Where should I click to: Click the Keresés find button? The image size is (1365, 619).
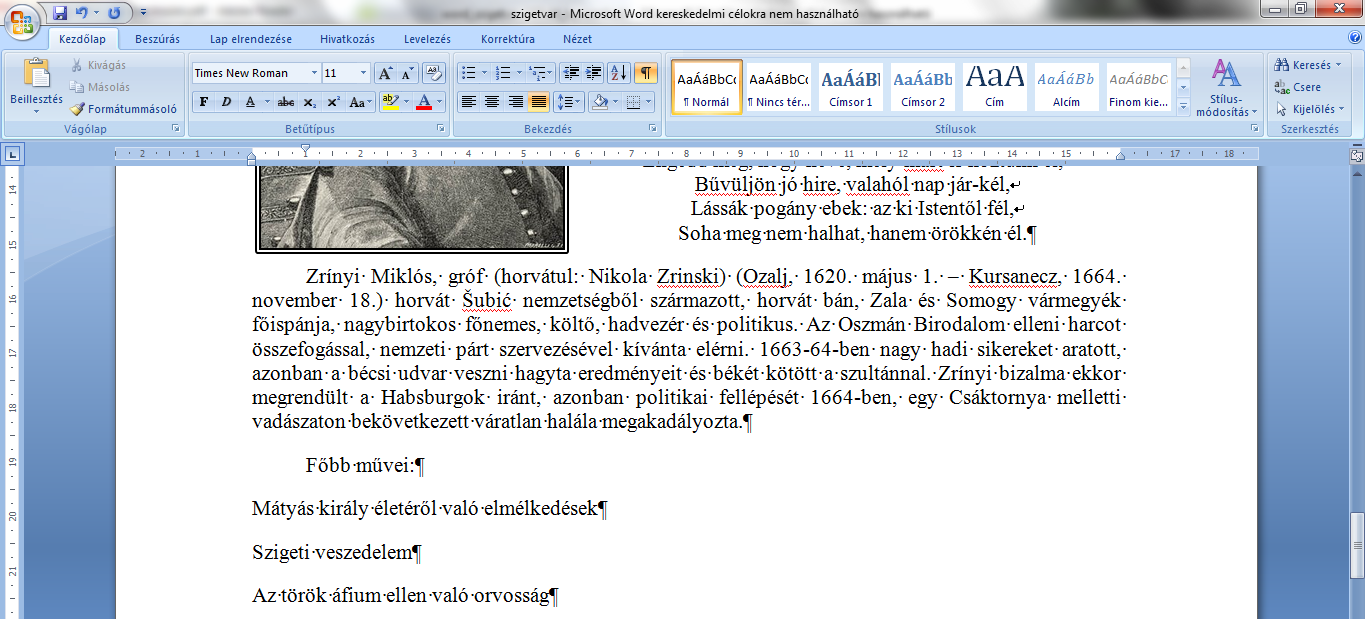point(1307,65)
